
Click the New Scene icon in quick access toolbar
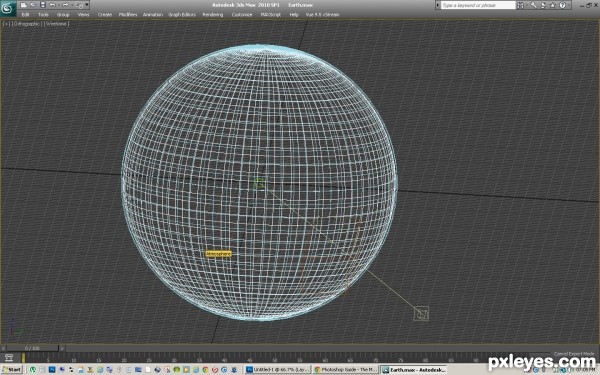pyautogui.click(x=24, y=5)
